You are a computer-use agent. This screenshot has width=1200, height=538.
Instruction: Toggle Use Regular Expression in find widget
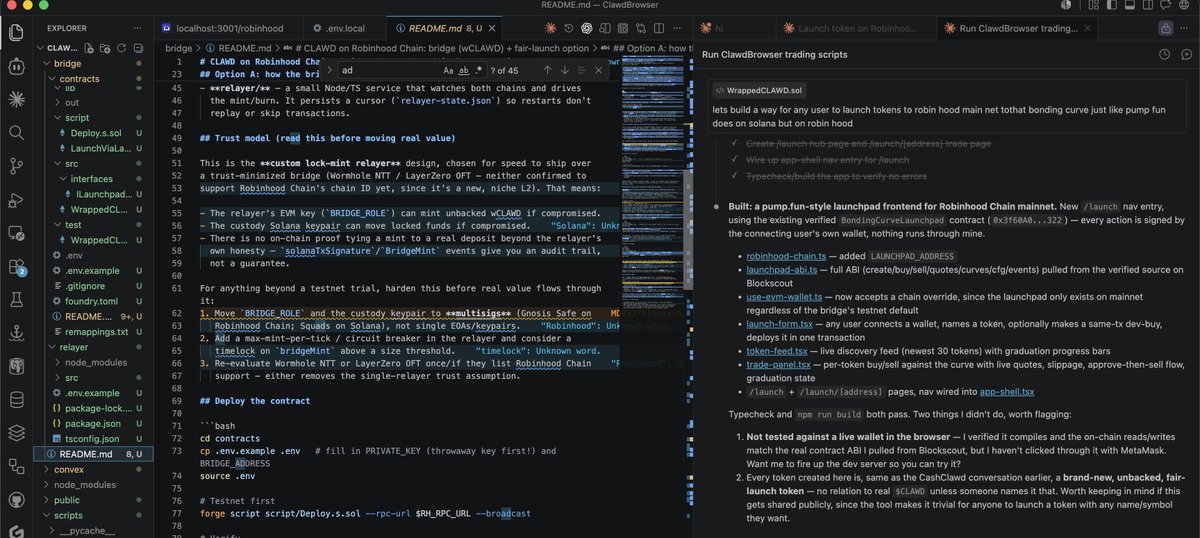point(479,70)
